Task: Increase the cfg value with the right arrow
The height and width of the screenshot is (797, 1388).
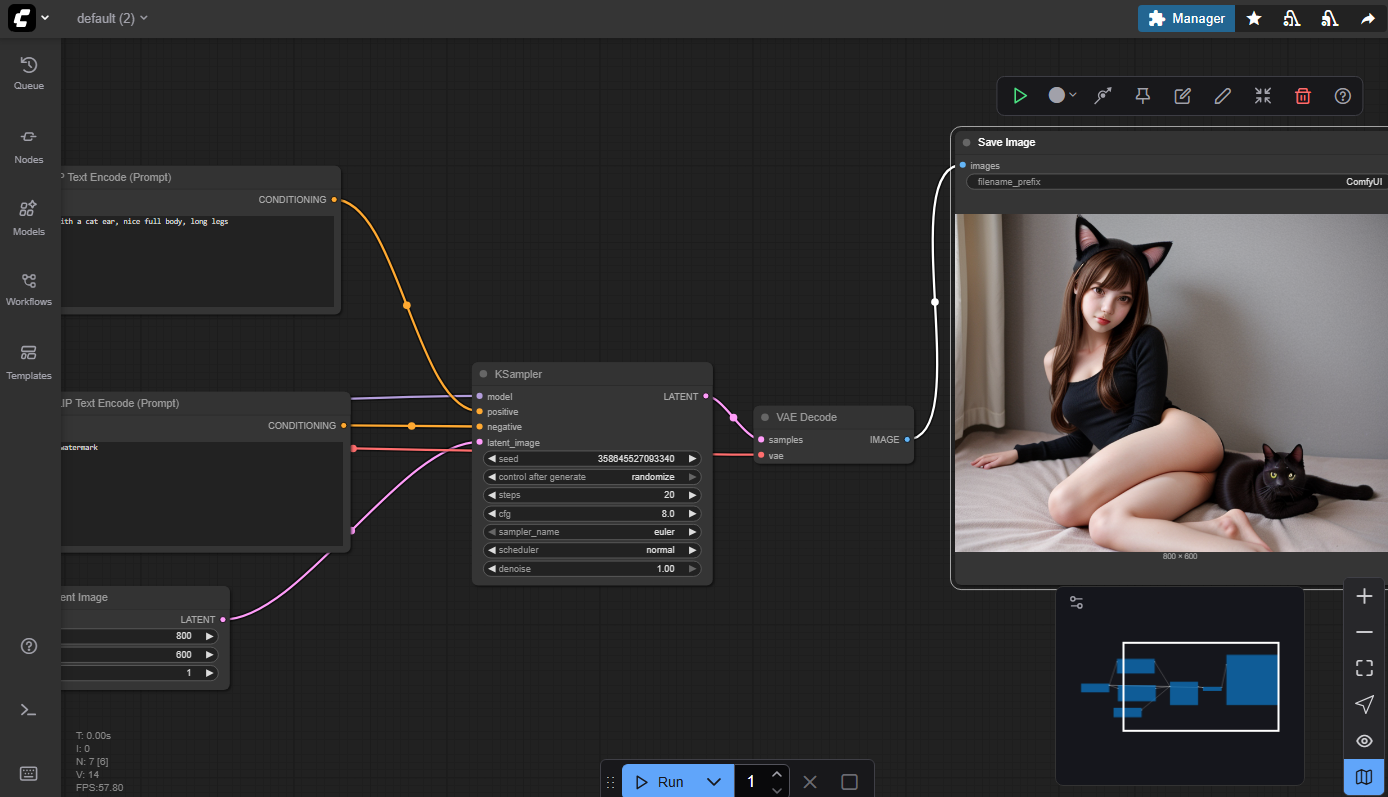Action: [x=692, y=514]
